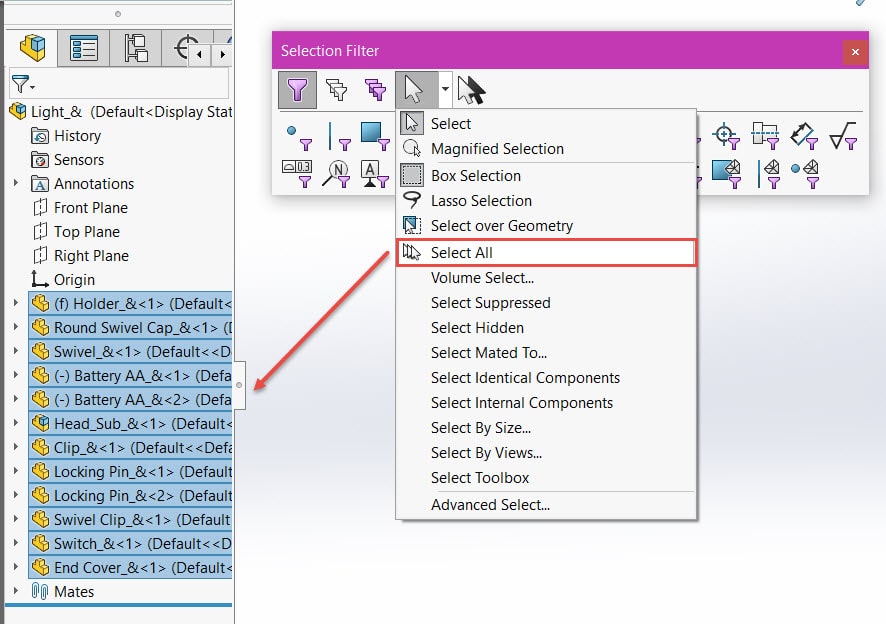Click the Center Marks filter crosshair icon
The image size is (886, 624).
[726, 136]
